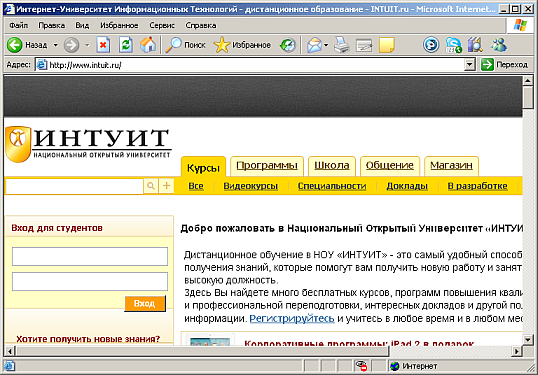Click the Messenger people toolbar icon
Screen dimensions: 538x375
tap(499, 45)
